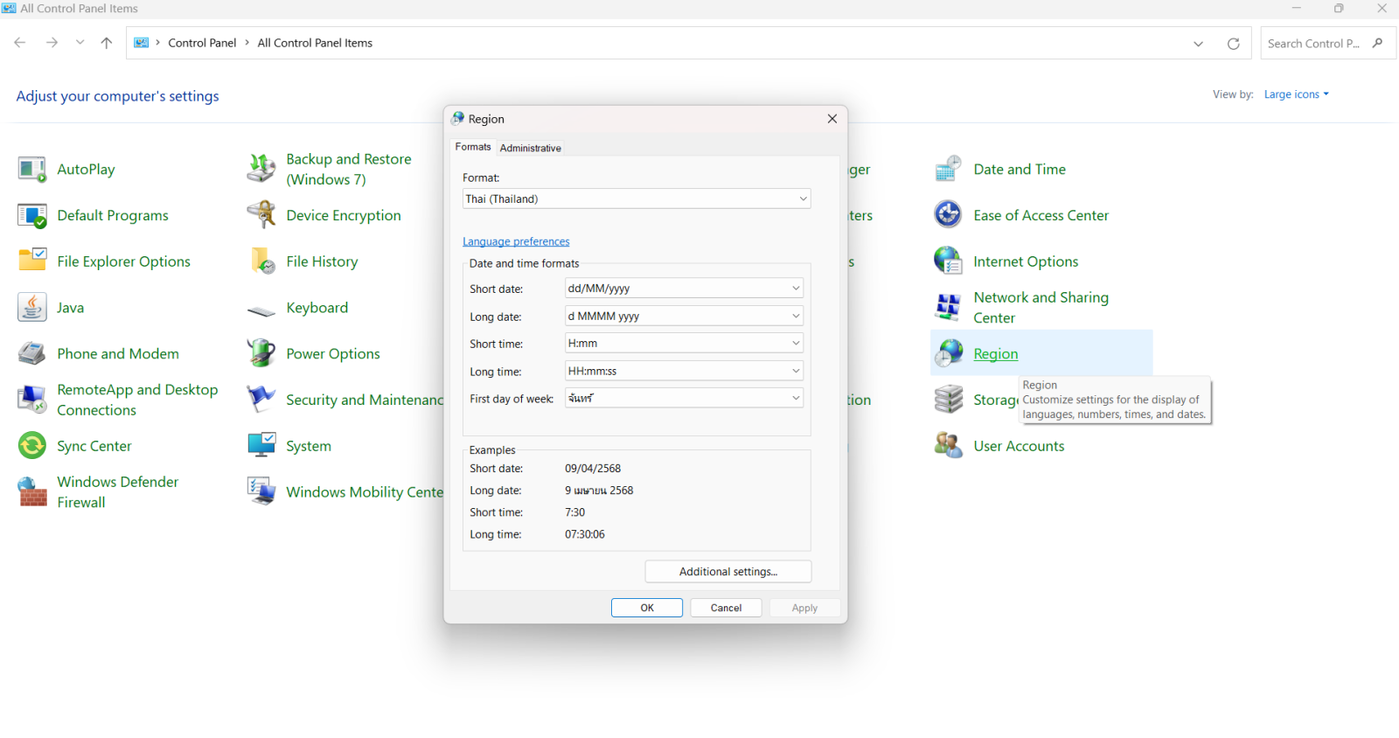The height and width of the screenshot is (738, 1399).
Task: Click Control Panel in the breadcrumb
Action: pos(202,43)
